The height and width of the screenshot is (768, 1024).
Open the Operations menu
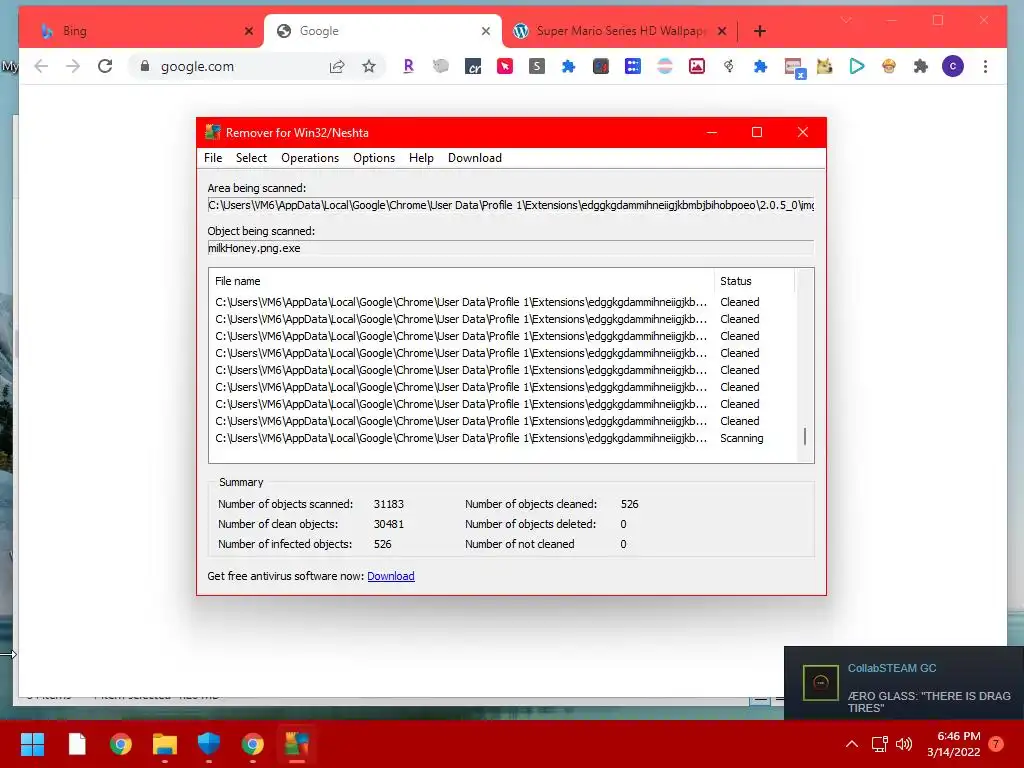310,157
